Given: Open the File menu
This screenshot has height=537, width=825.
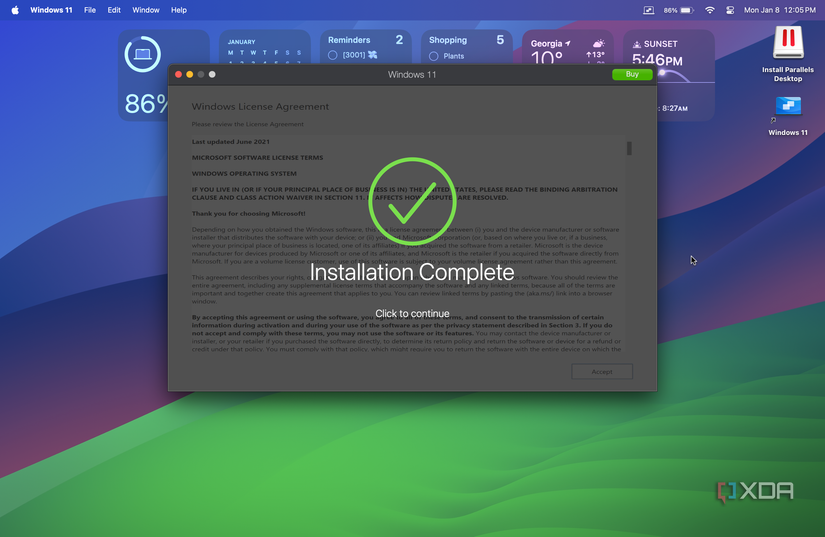Looking at the screenshot, I should click(90, 10).
